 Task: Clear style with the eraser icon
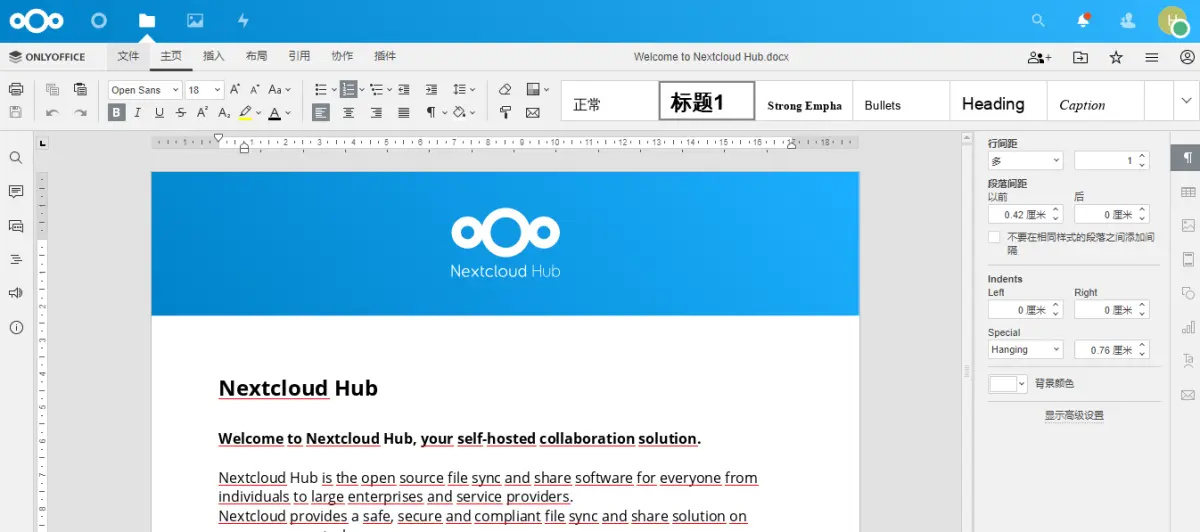[x=505, y=89]
